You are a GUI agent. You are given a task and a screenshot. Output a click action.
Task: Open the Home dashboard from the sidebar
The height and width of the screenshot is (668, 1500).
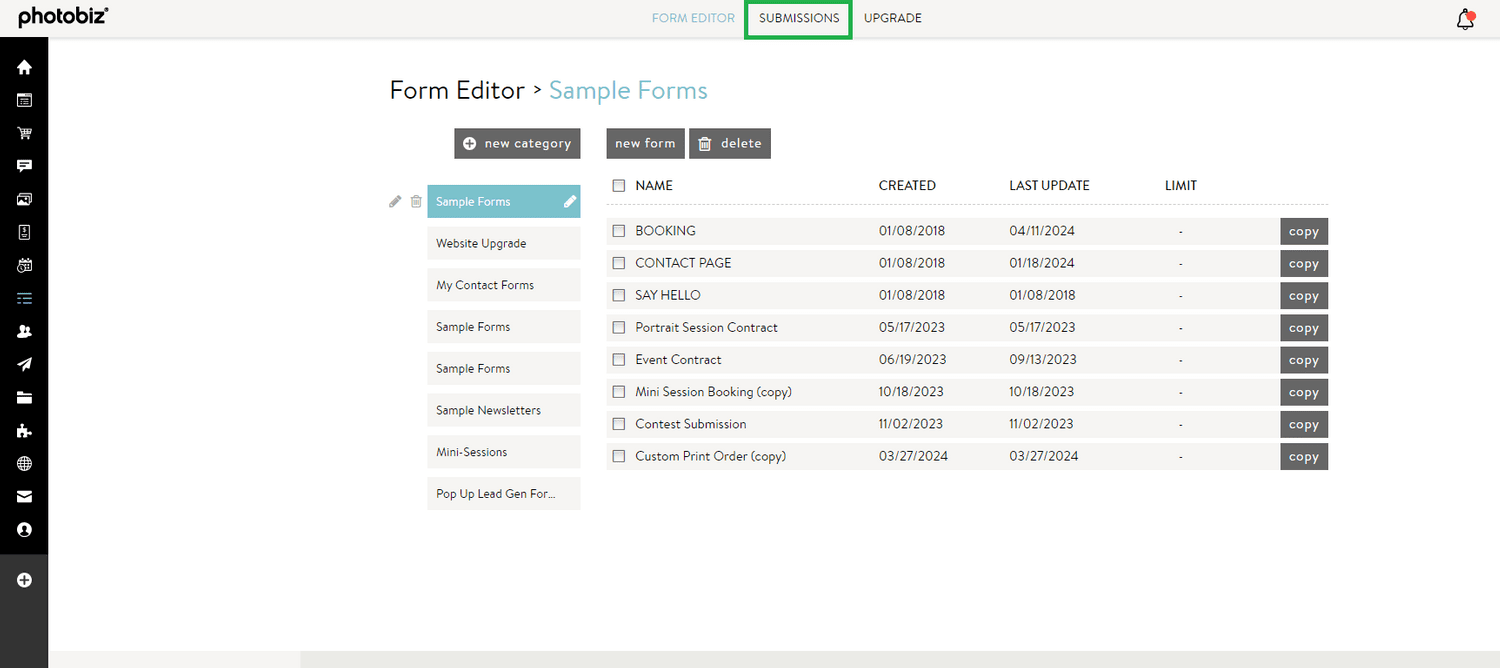coord(23,67)
